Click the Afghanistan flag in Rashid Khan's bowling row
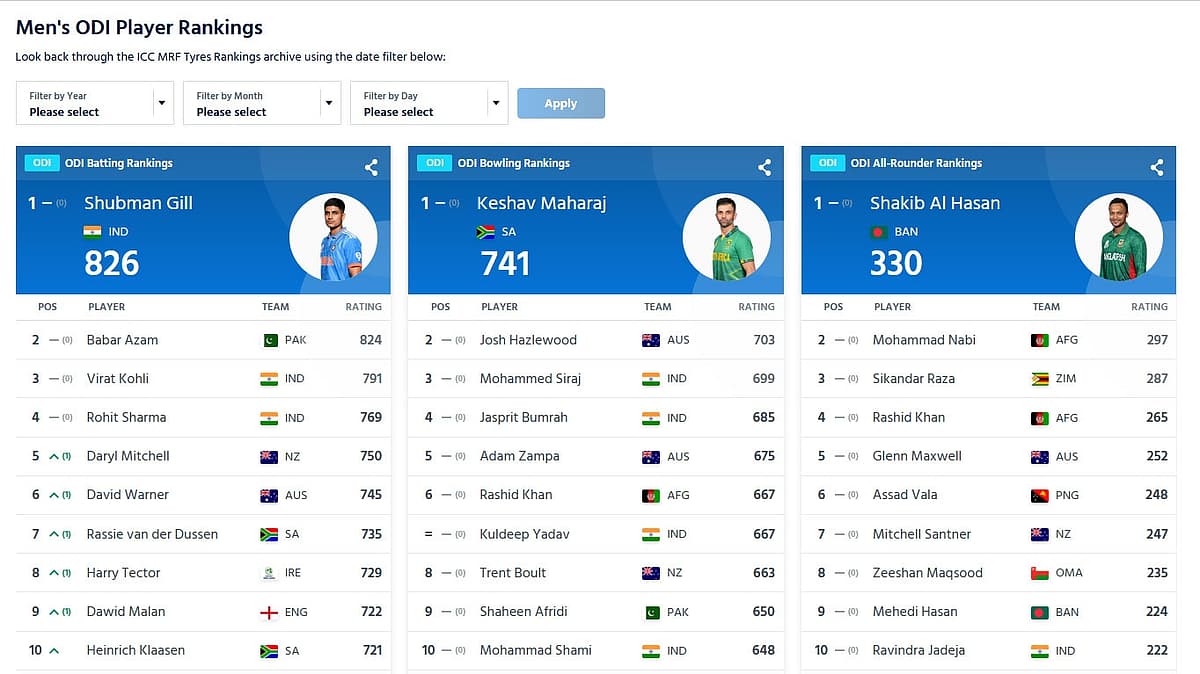1200x674 pixels. (651, 495)
